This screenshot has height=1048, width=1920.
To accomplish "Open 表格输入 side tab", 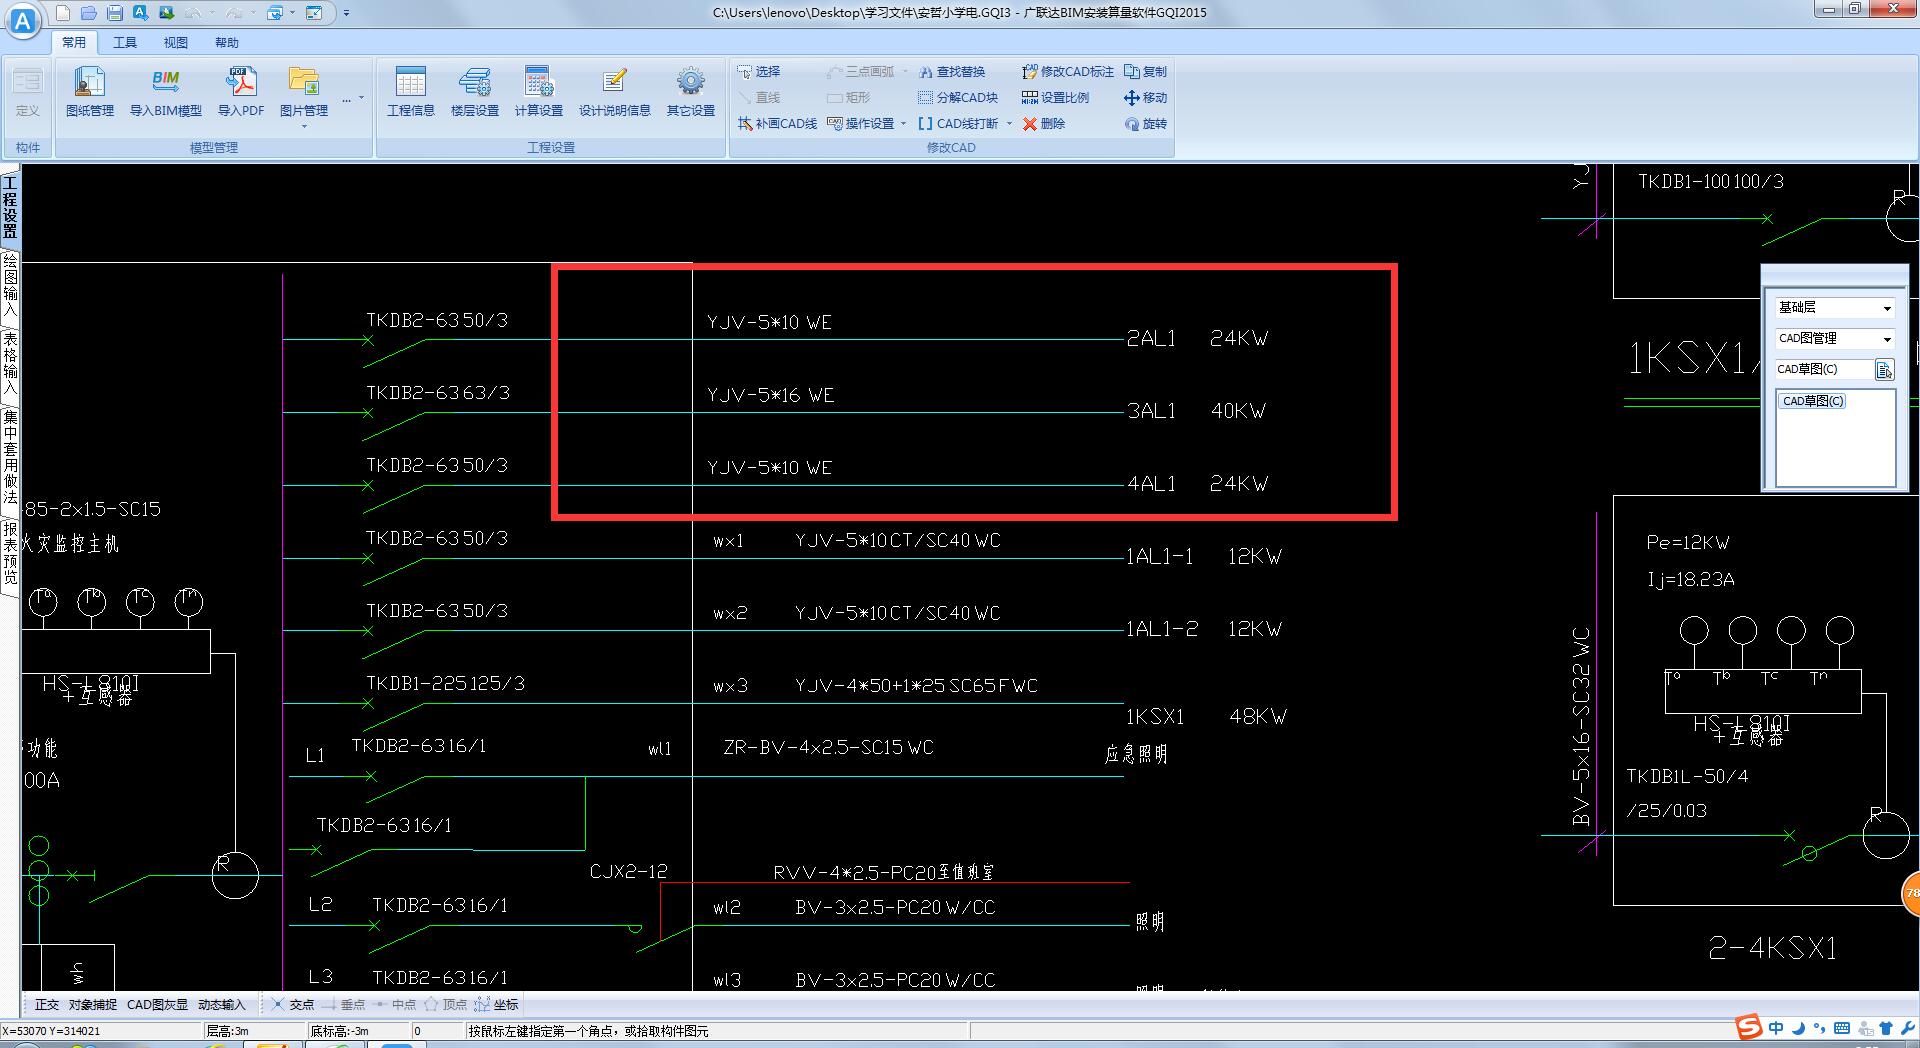I will click(x=10, y=364).
